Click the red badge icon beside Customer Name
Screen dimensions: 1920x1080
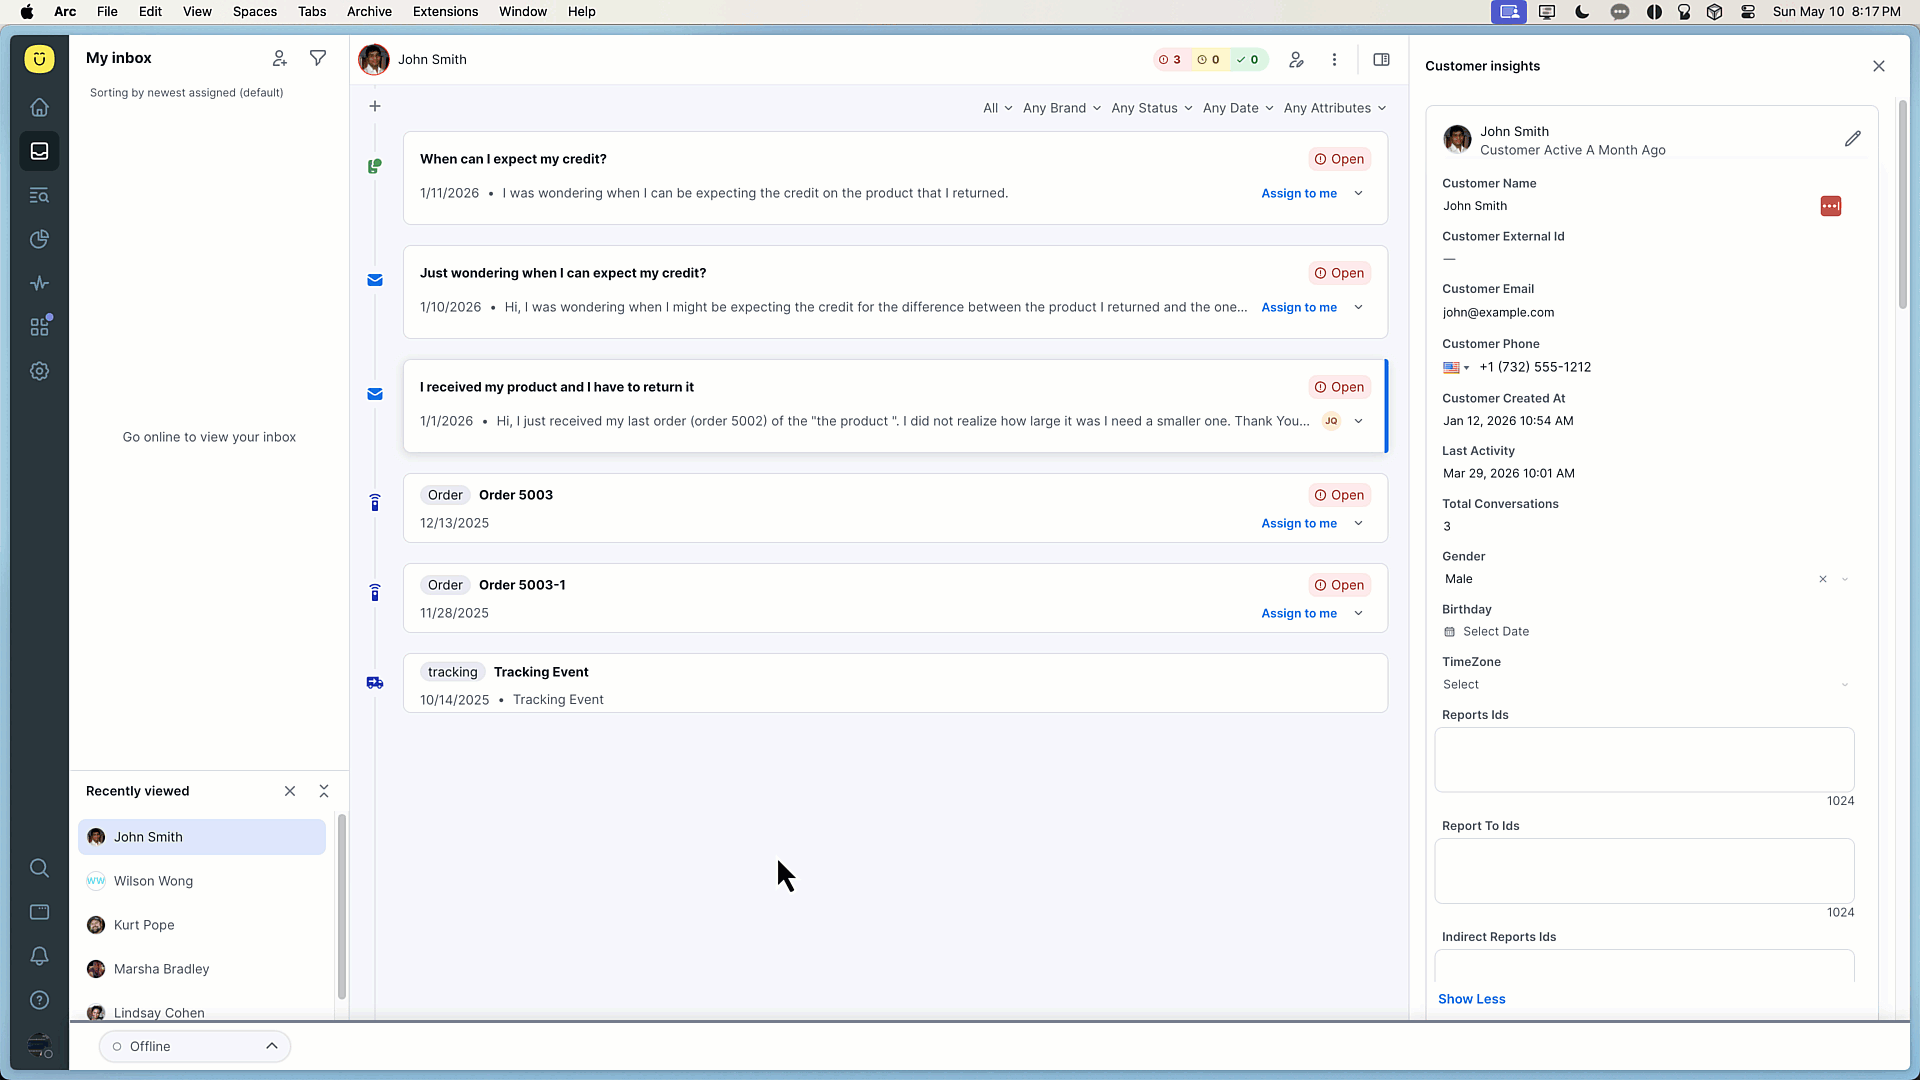pyautogui.click(x=1831, y=206)
